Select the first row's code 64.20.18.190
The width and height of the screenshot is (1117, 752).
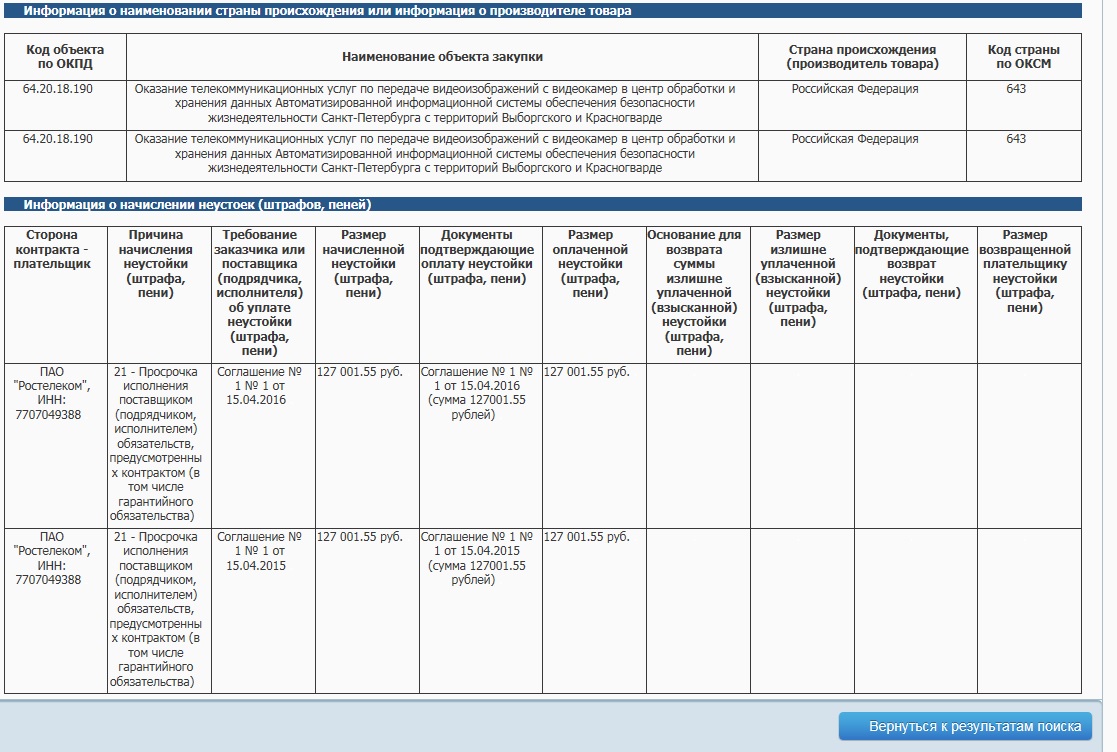point(58,89)
